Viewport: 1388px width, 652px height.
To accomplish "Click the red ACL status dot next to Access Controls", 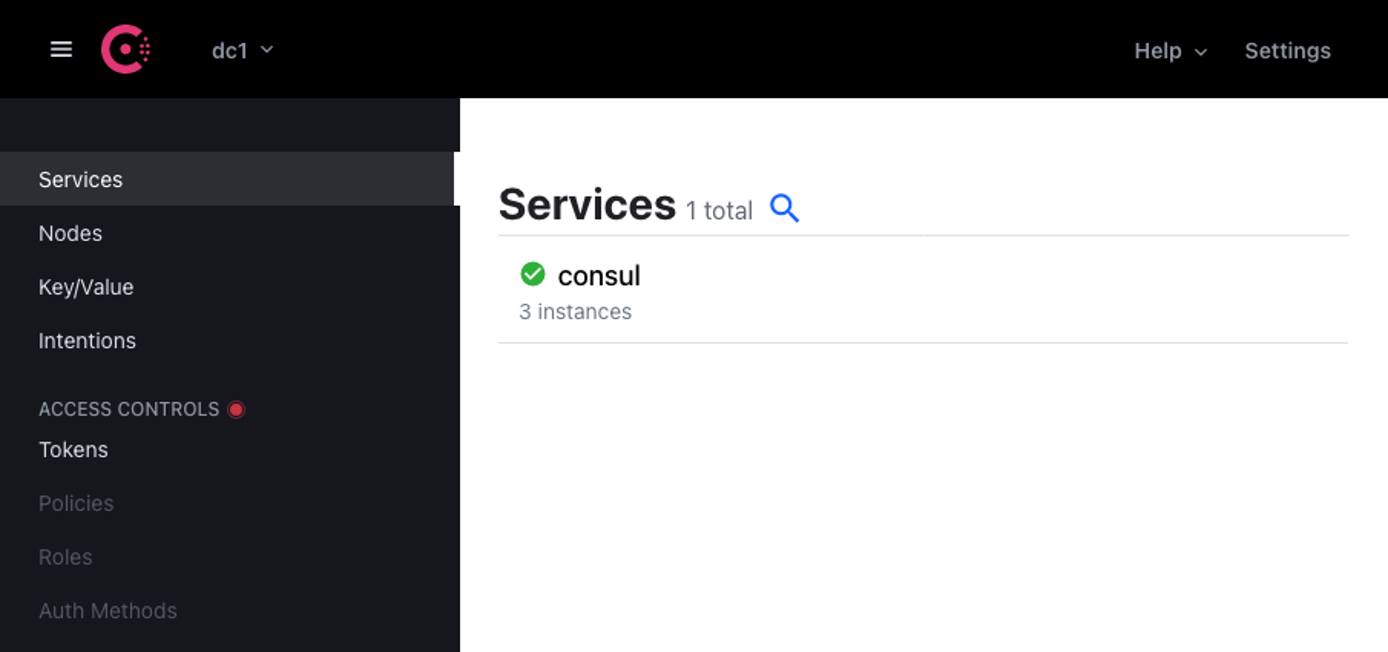I will [236, 408].
